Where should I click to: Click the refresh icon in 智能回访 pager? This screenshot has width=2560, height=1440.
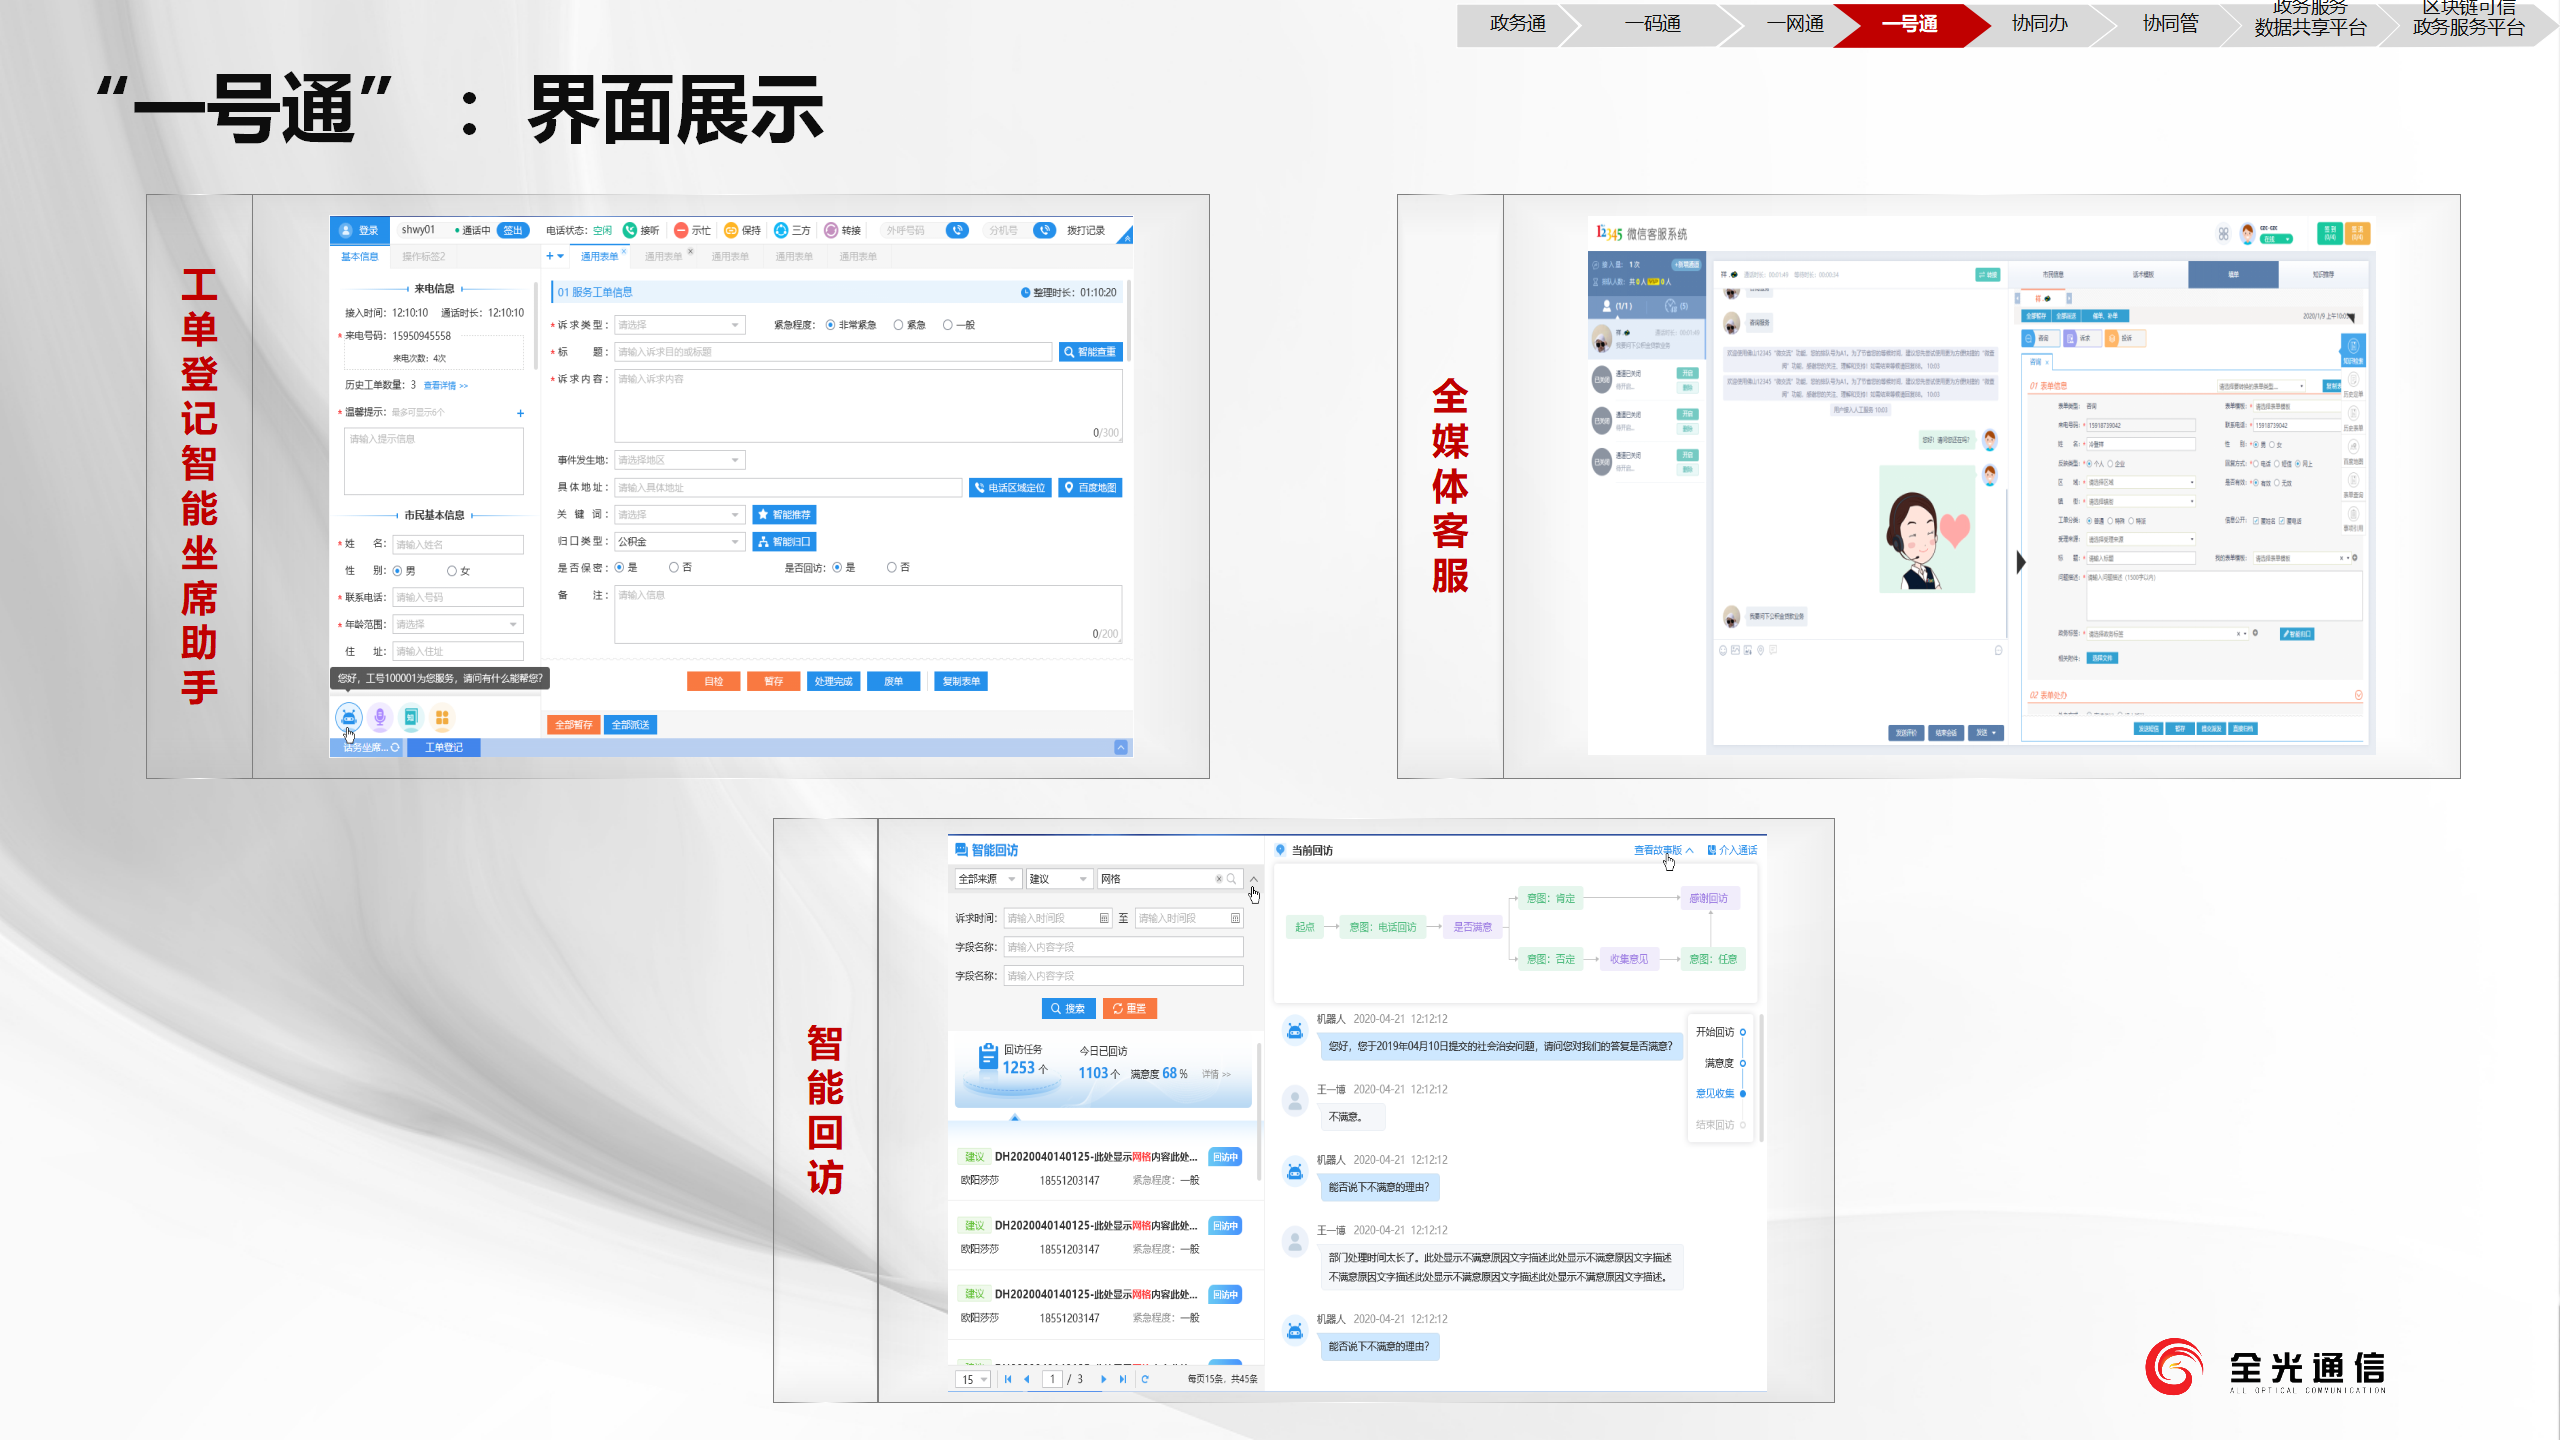click(x=1145, y=1379)
